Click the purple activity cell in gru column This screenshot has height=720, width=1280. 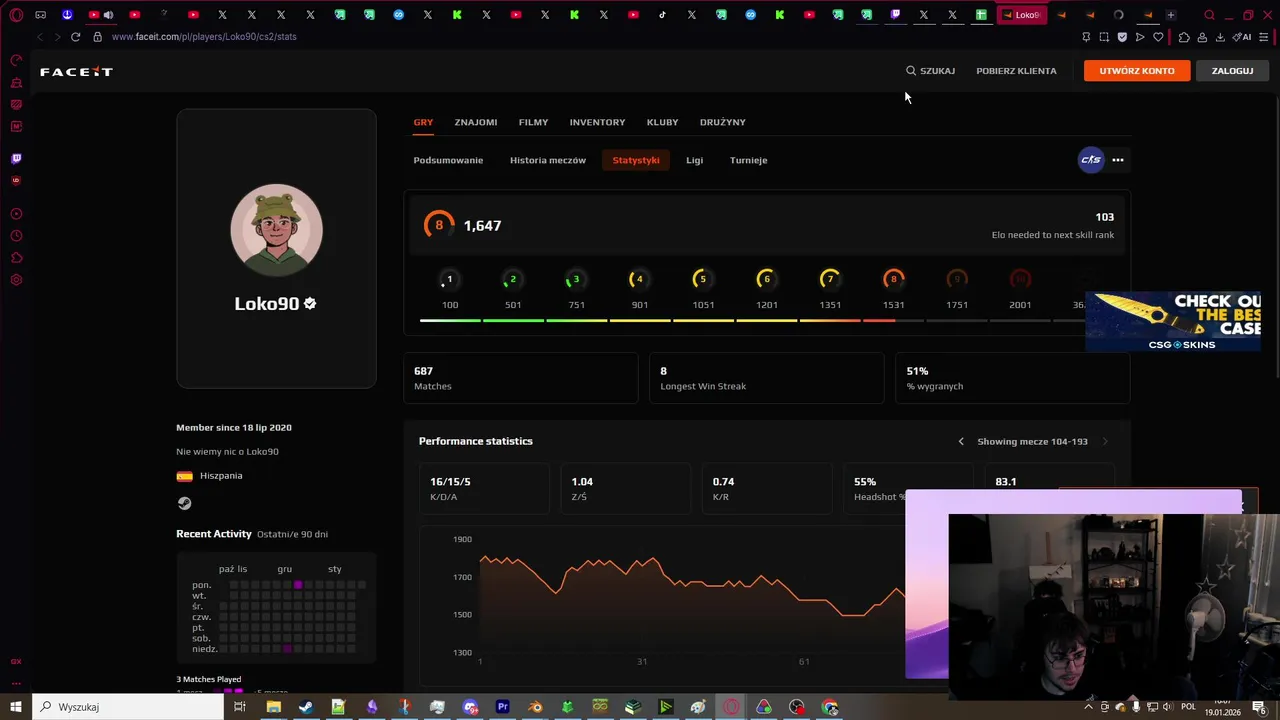[x=298, y=585]
